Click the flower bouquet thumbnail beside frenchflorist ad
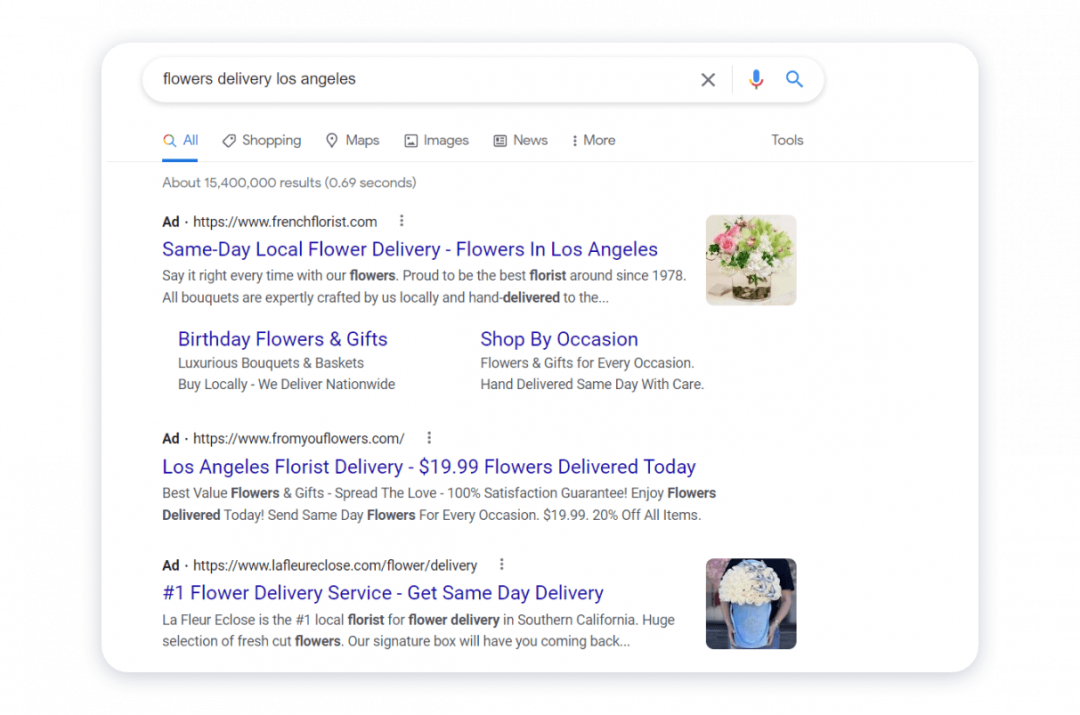This screenshot has width=1080, height=715. pos(751,260)
